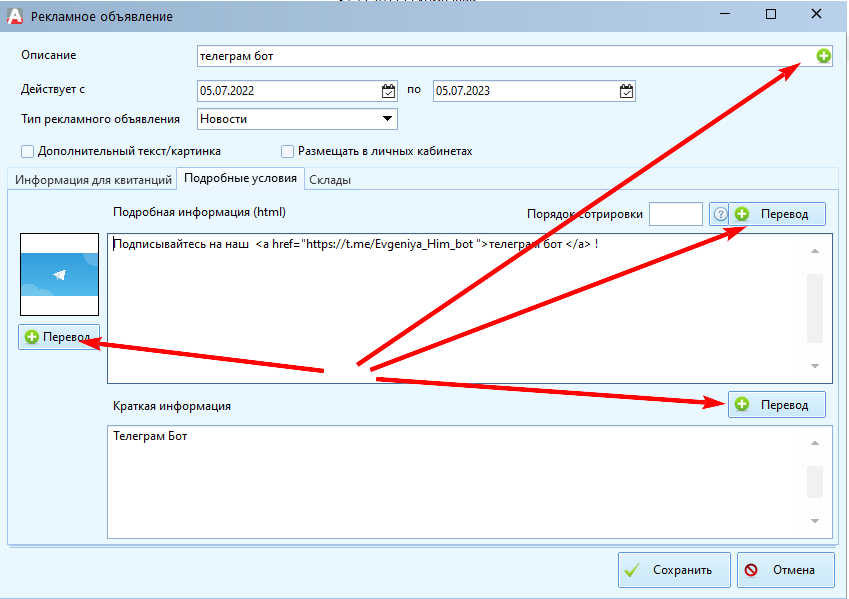Maximize the Рекламное объявление window
This screenshot has width=849, height=599.
point(771,15)
